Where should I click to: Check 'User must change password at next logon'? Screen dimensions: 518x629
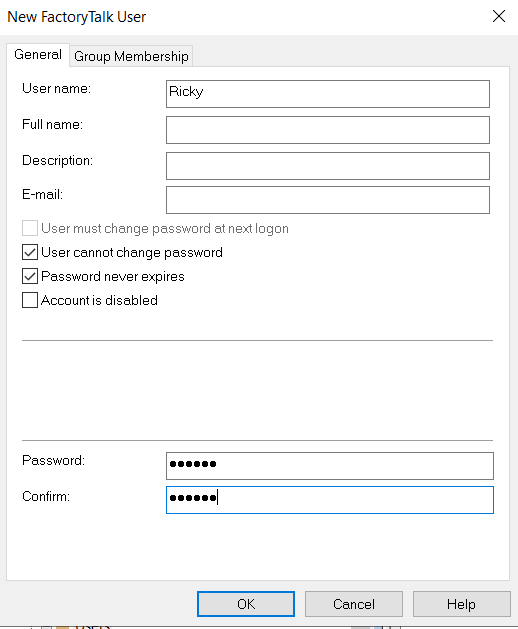click(30, 228)
